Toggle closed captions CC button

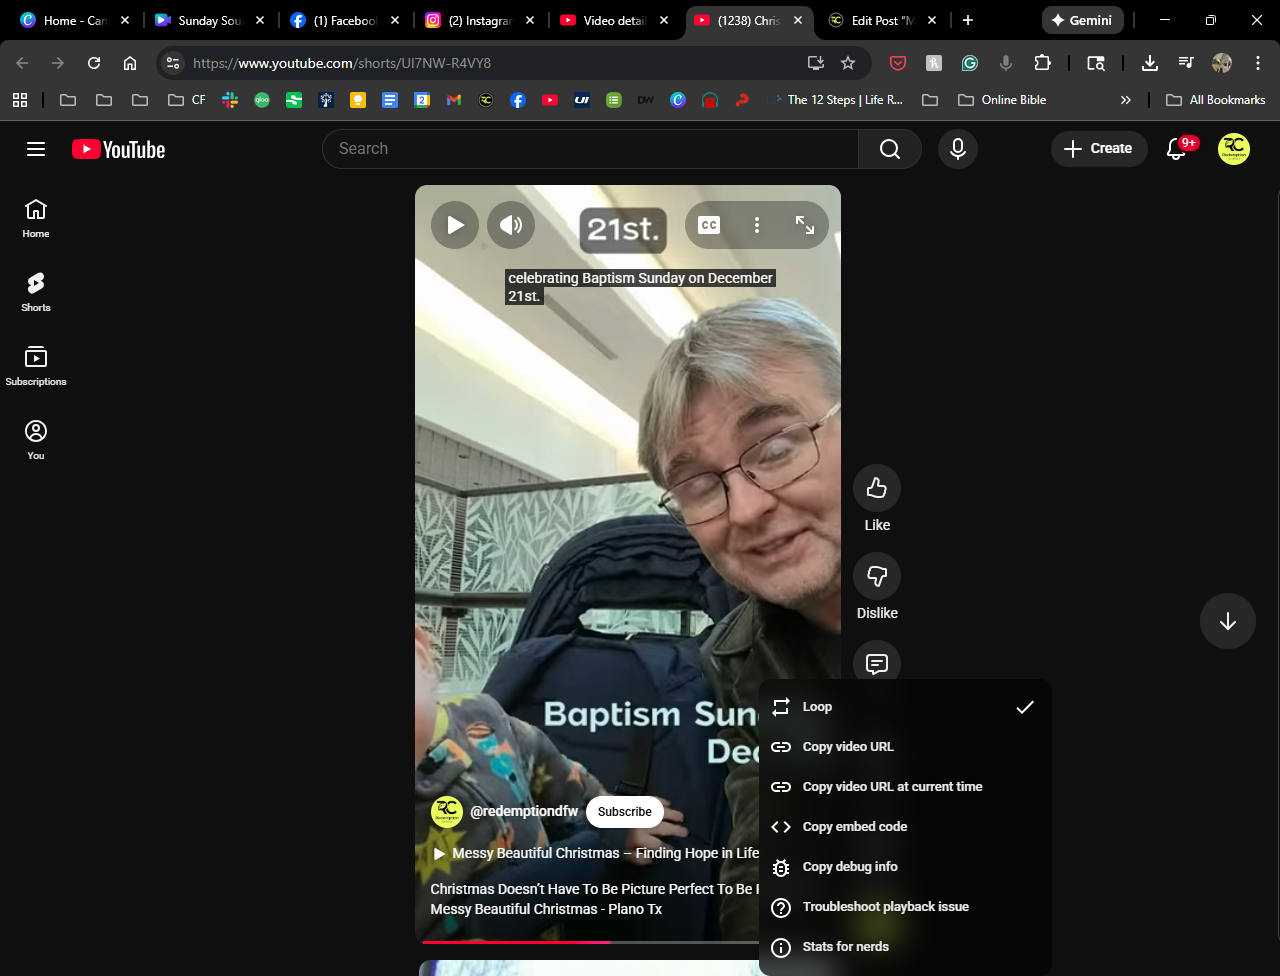point(709,225)
